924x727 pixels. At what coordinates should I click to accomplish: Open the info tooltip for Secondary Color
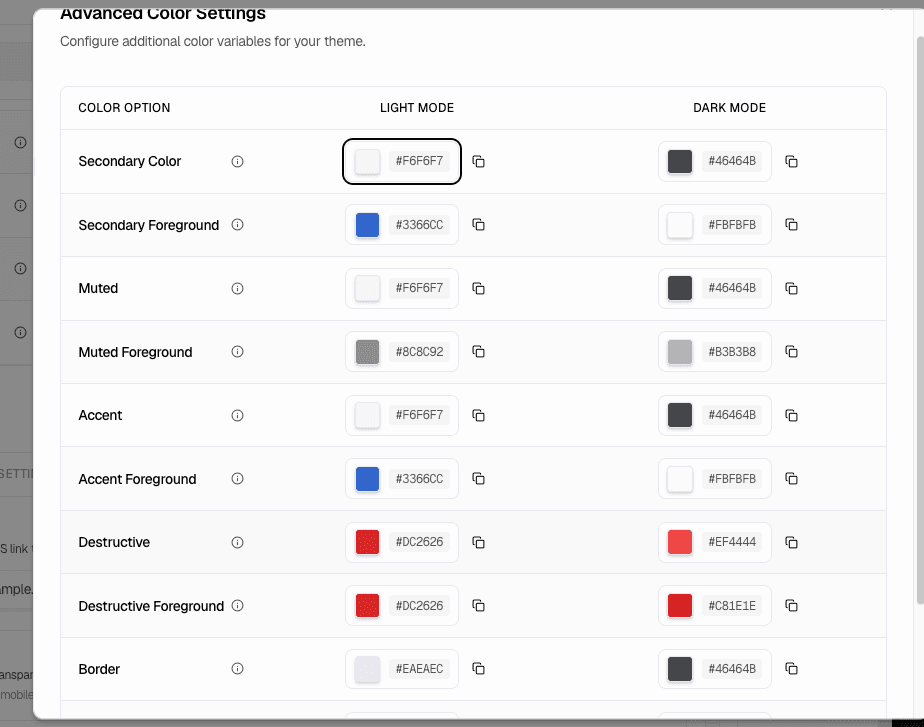click(x=237, y=161)
